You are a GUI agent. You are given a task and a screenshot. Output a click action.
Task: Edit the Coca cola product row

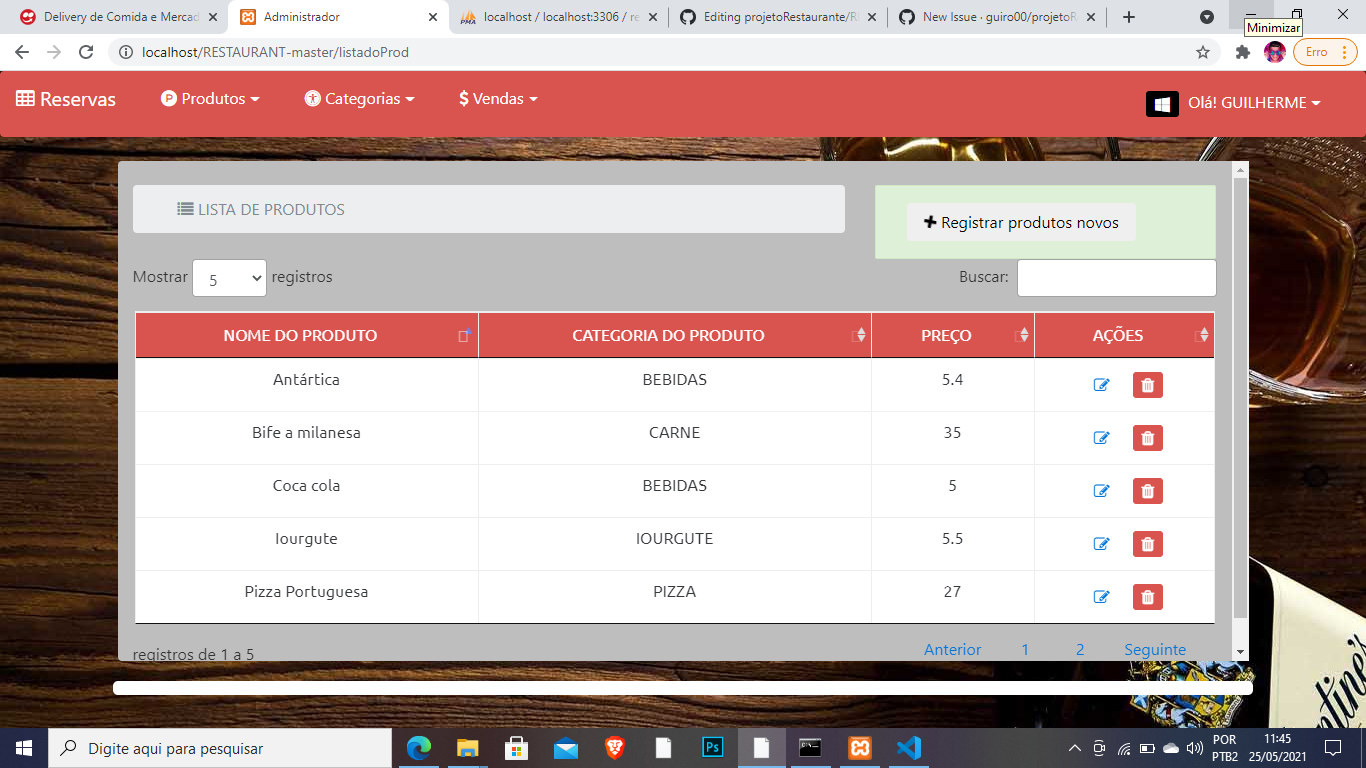pyautogui.click(x=1101, y=491)
